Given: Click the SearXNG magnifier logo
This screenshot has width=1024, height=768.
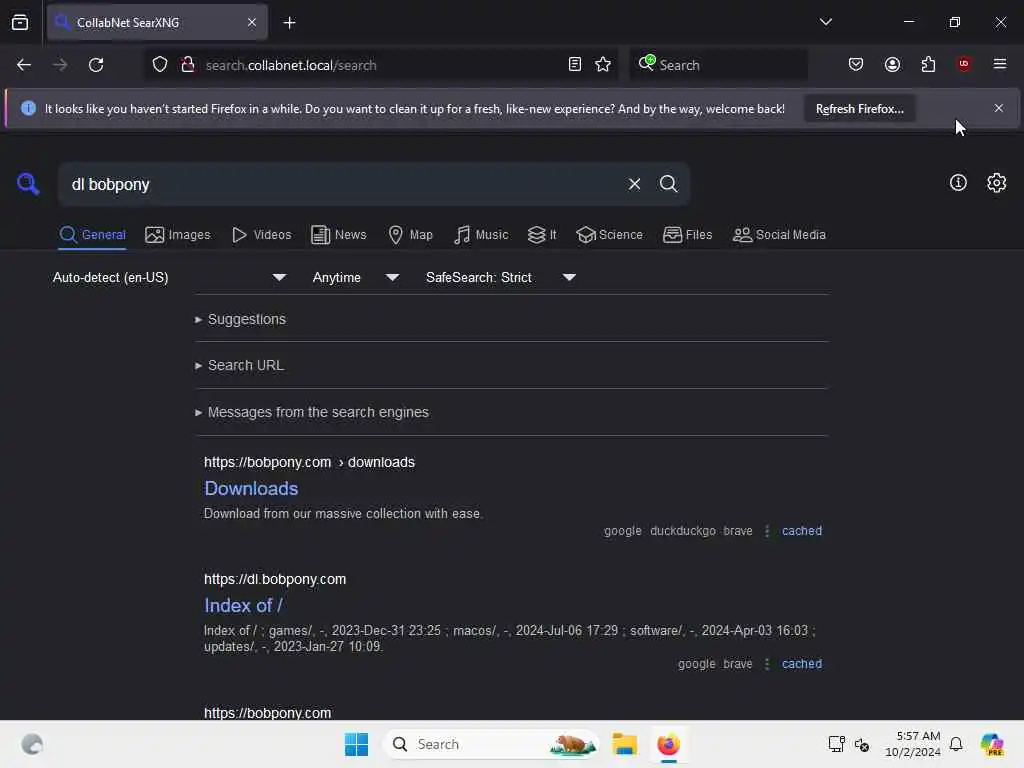Looking at the screenshot, I should 27,184.
